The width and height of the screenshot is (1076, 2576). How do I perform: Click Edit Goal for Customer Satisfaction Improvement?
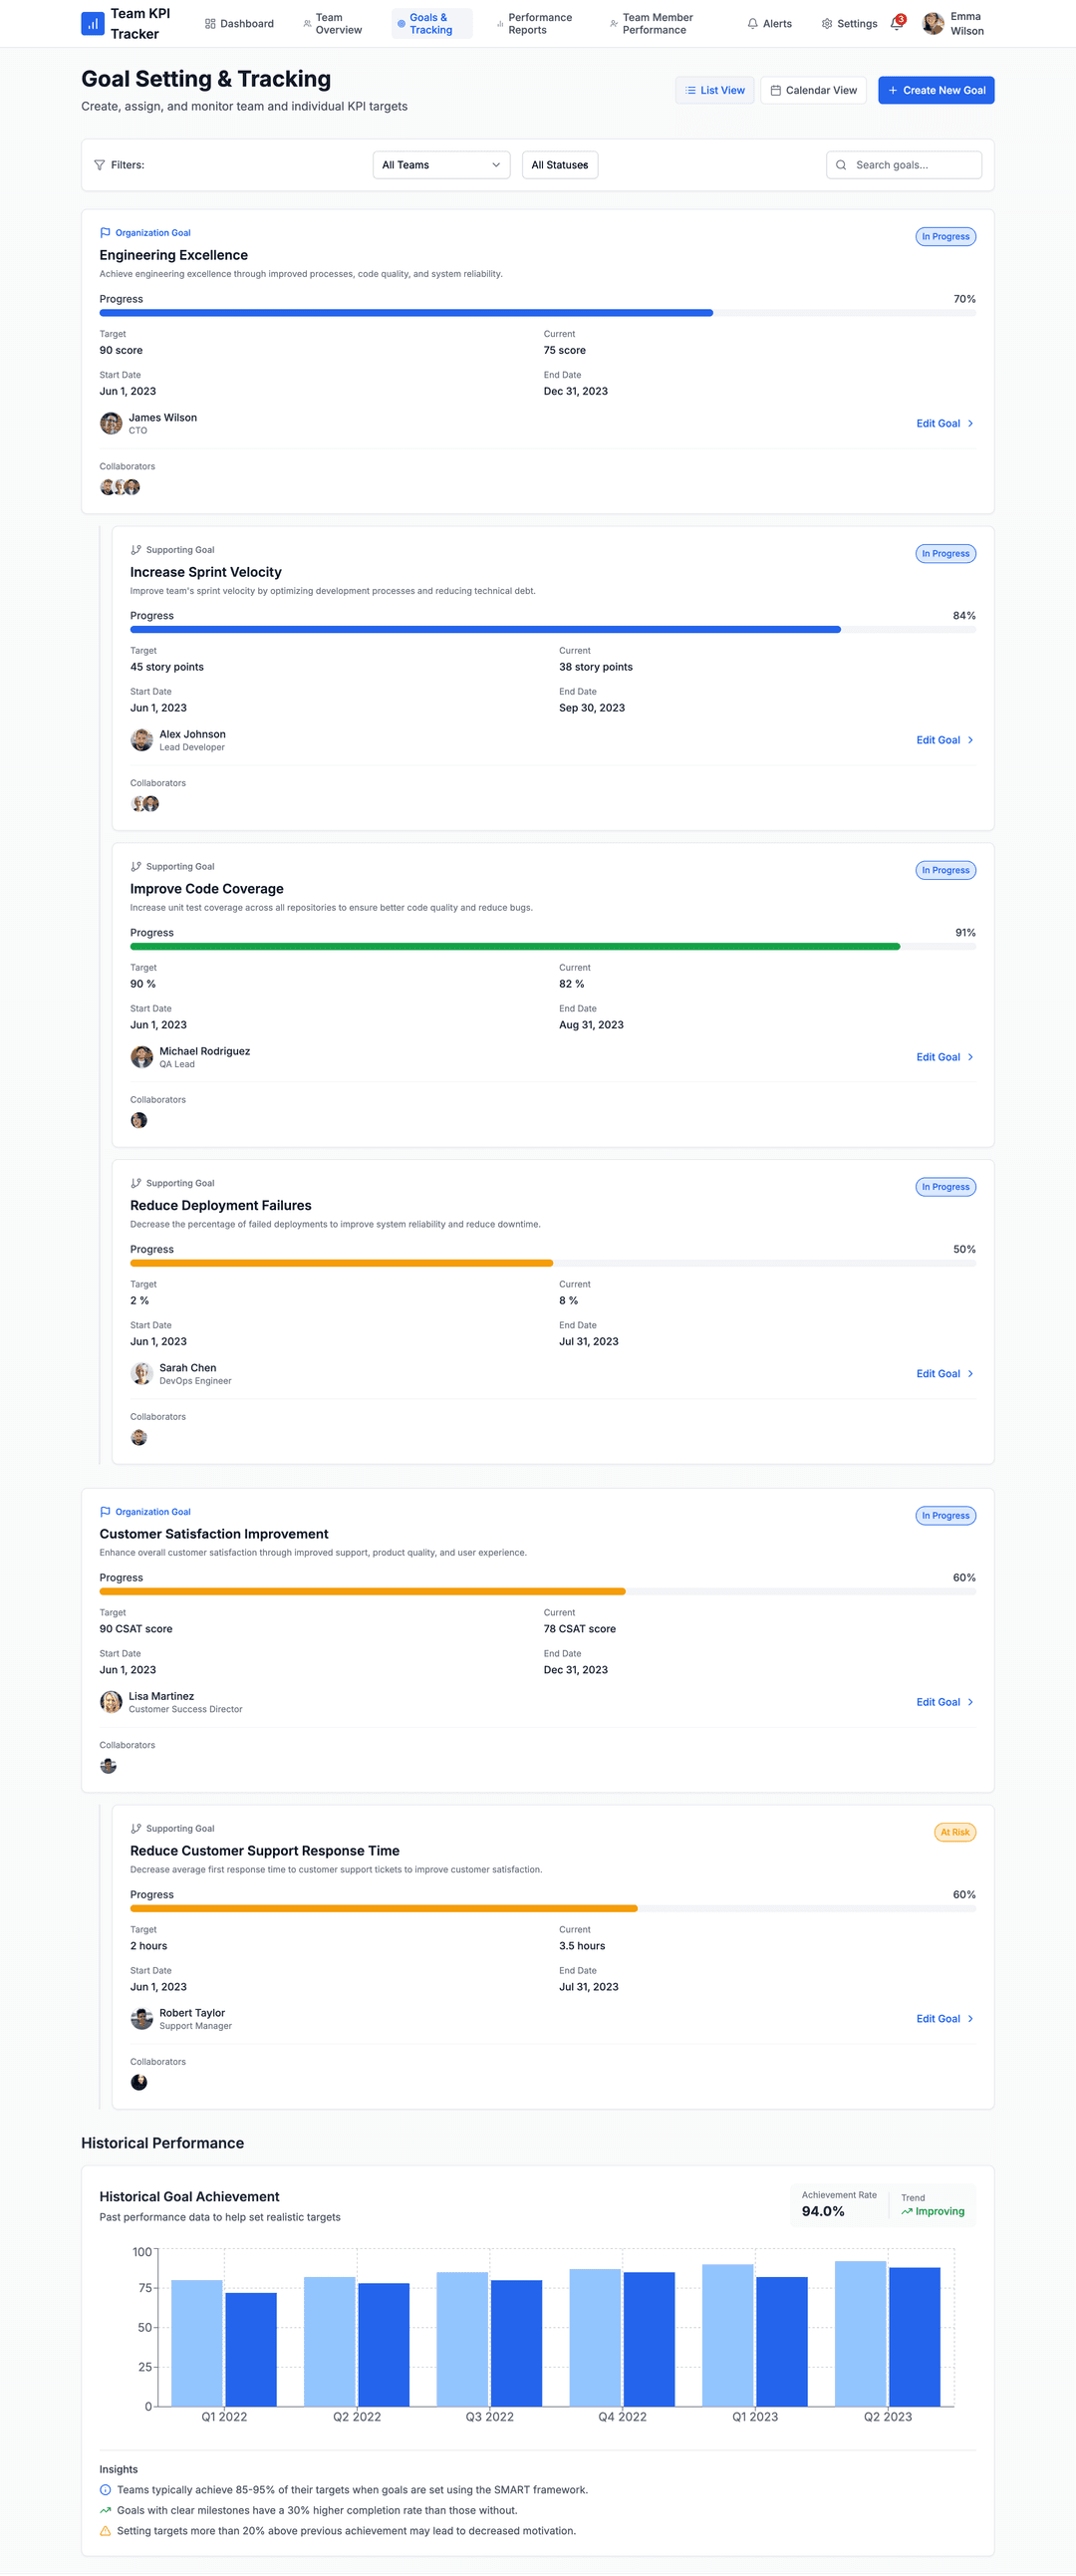click(945, 1702)
